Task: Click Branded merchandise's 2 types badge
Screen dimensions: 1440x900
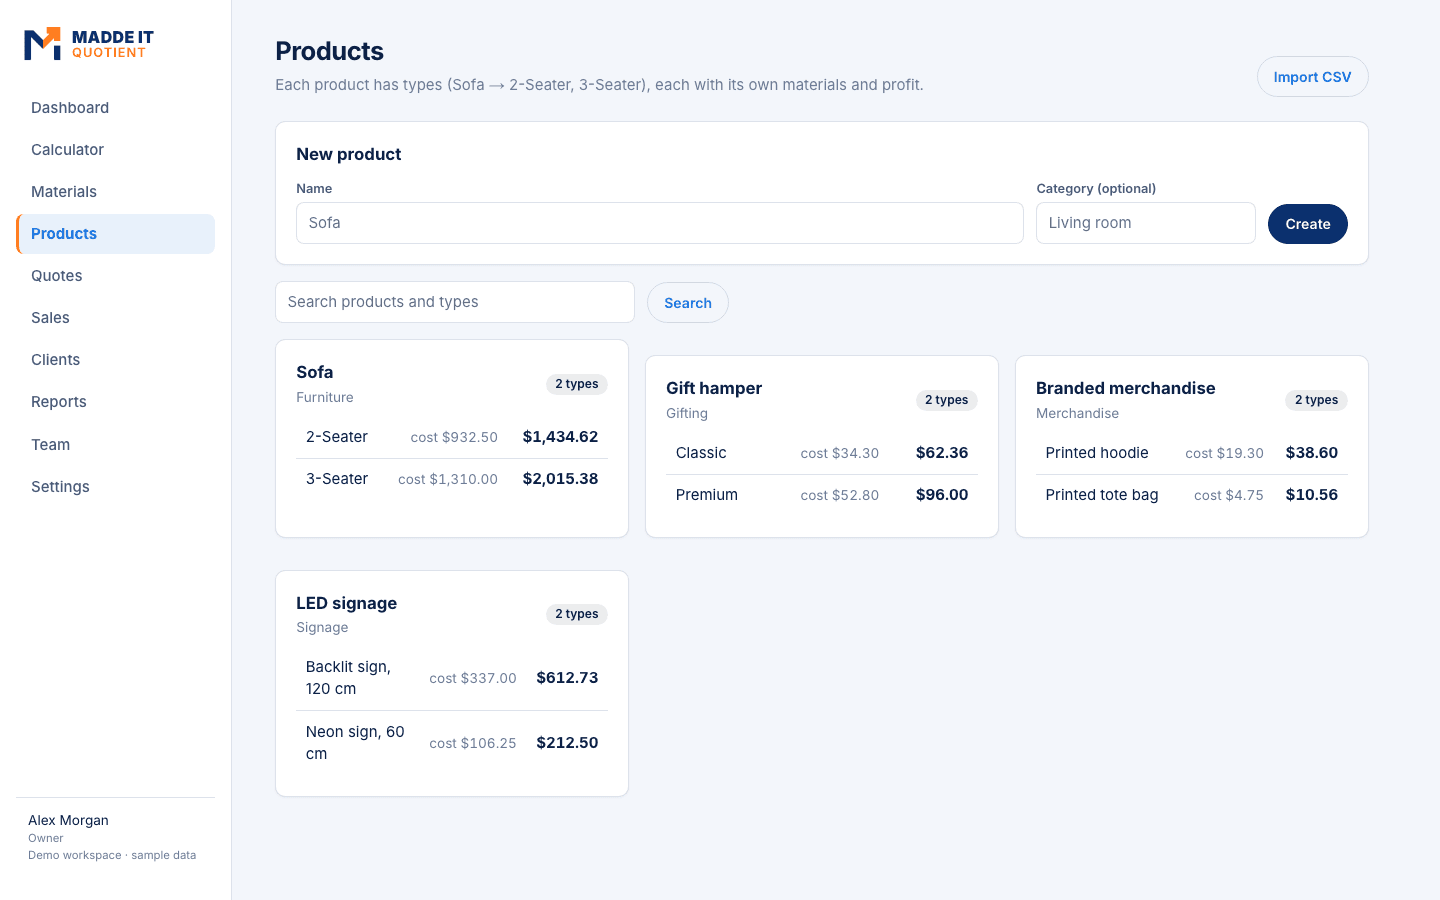Action: 1317,400
